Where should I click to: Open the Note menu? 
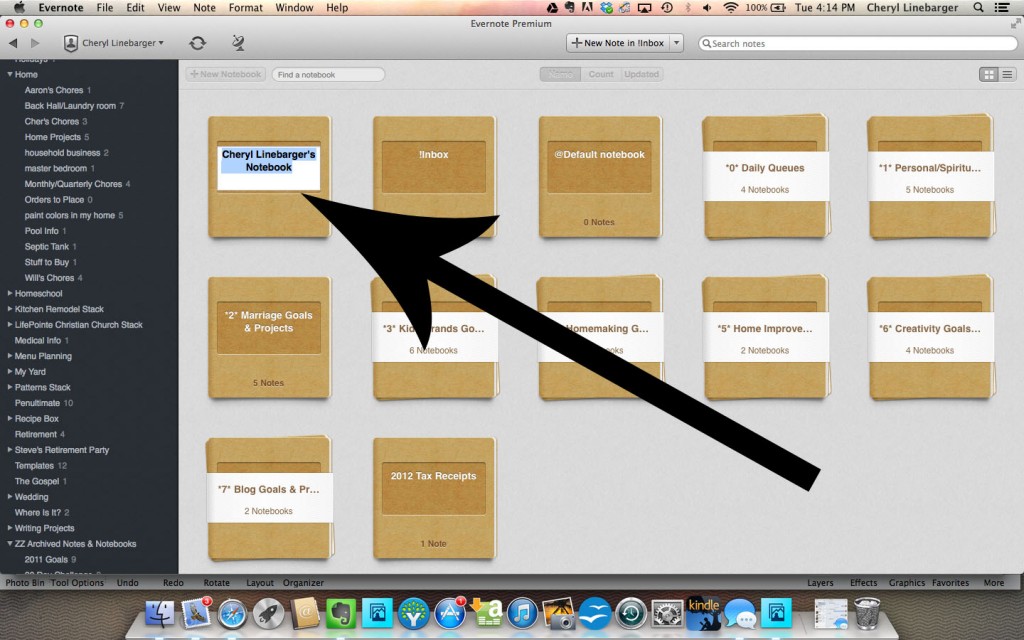pos(204,8)
